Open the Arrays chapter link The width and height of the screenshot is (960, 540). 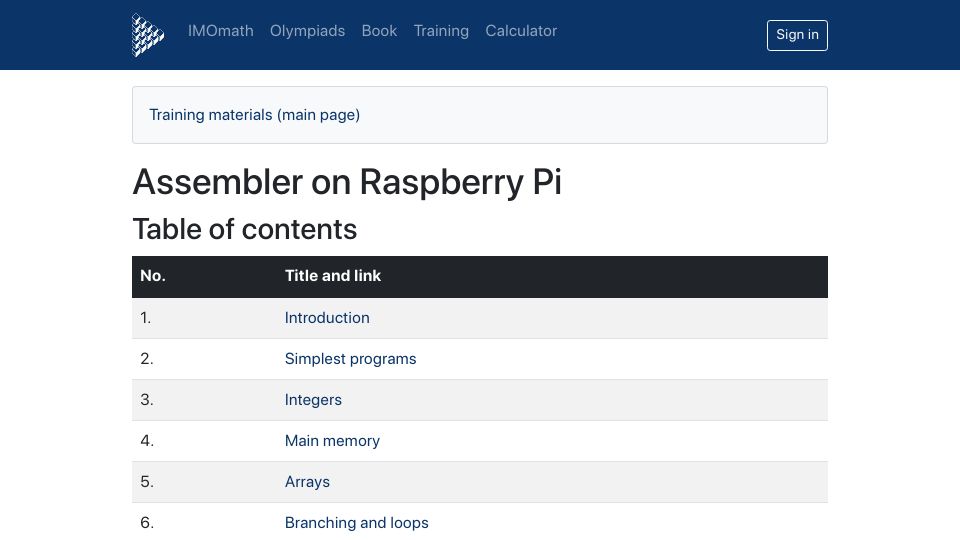[x=307, y=482]
